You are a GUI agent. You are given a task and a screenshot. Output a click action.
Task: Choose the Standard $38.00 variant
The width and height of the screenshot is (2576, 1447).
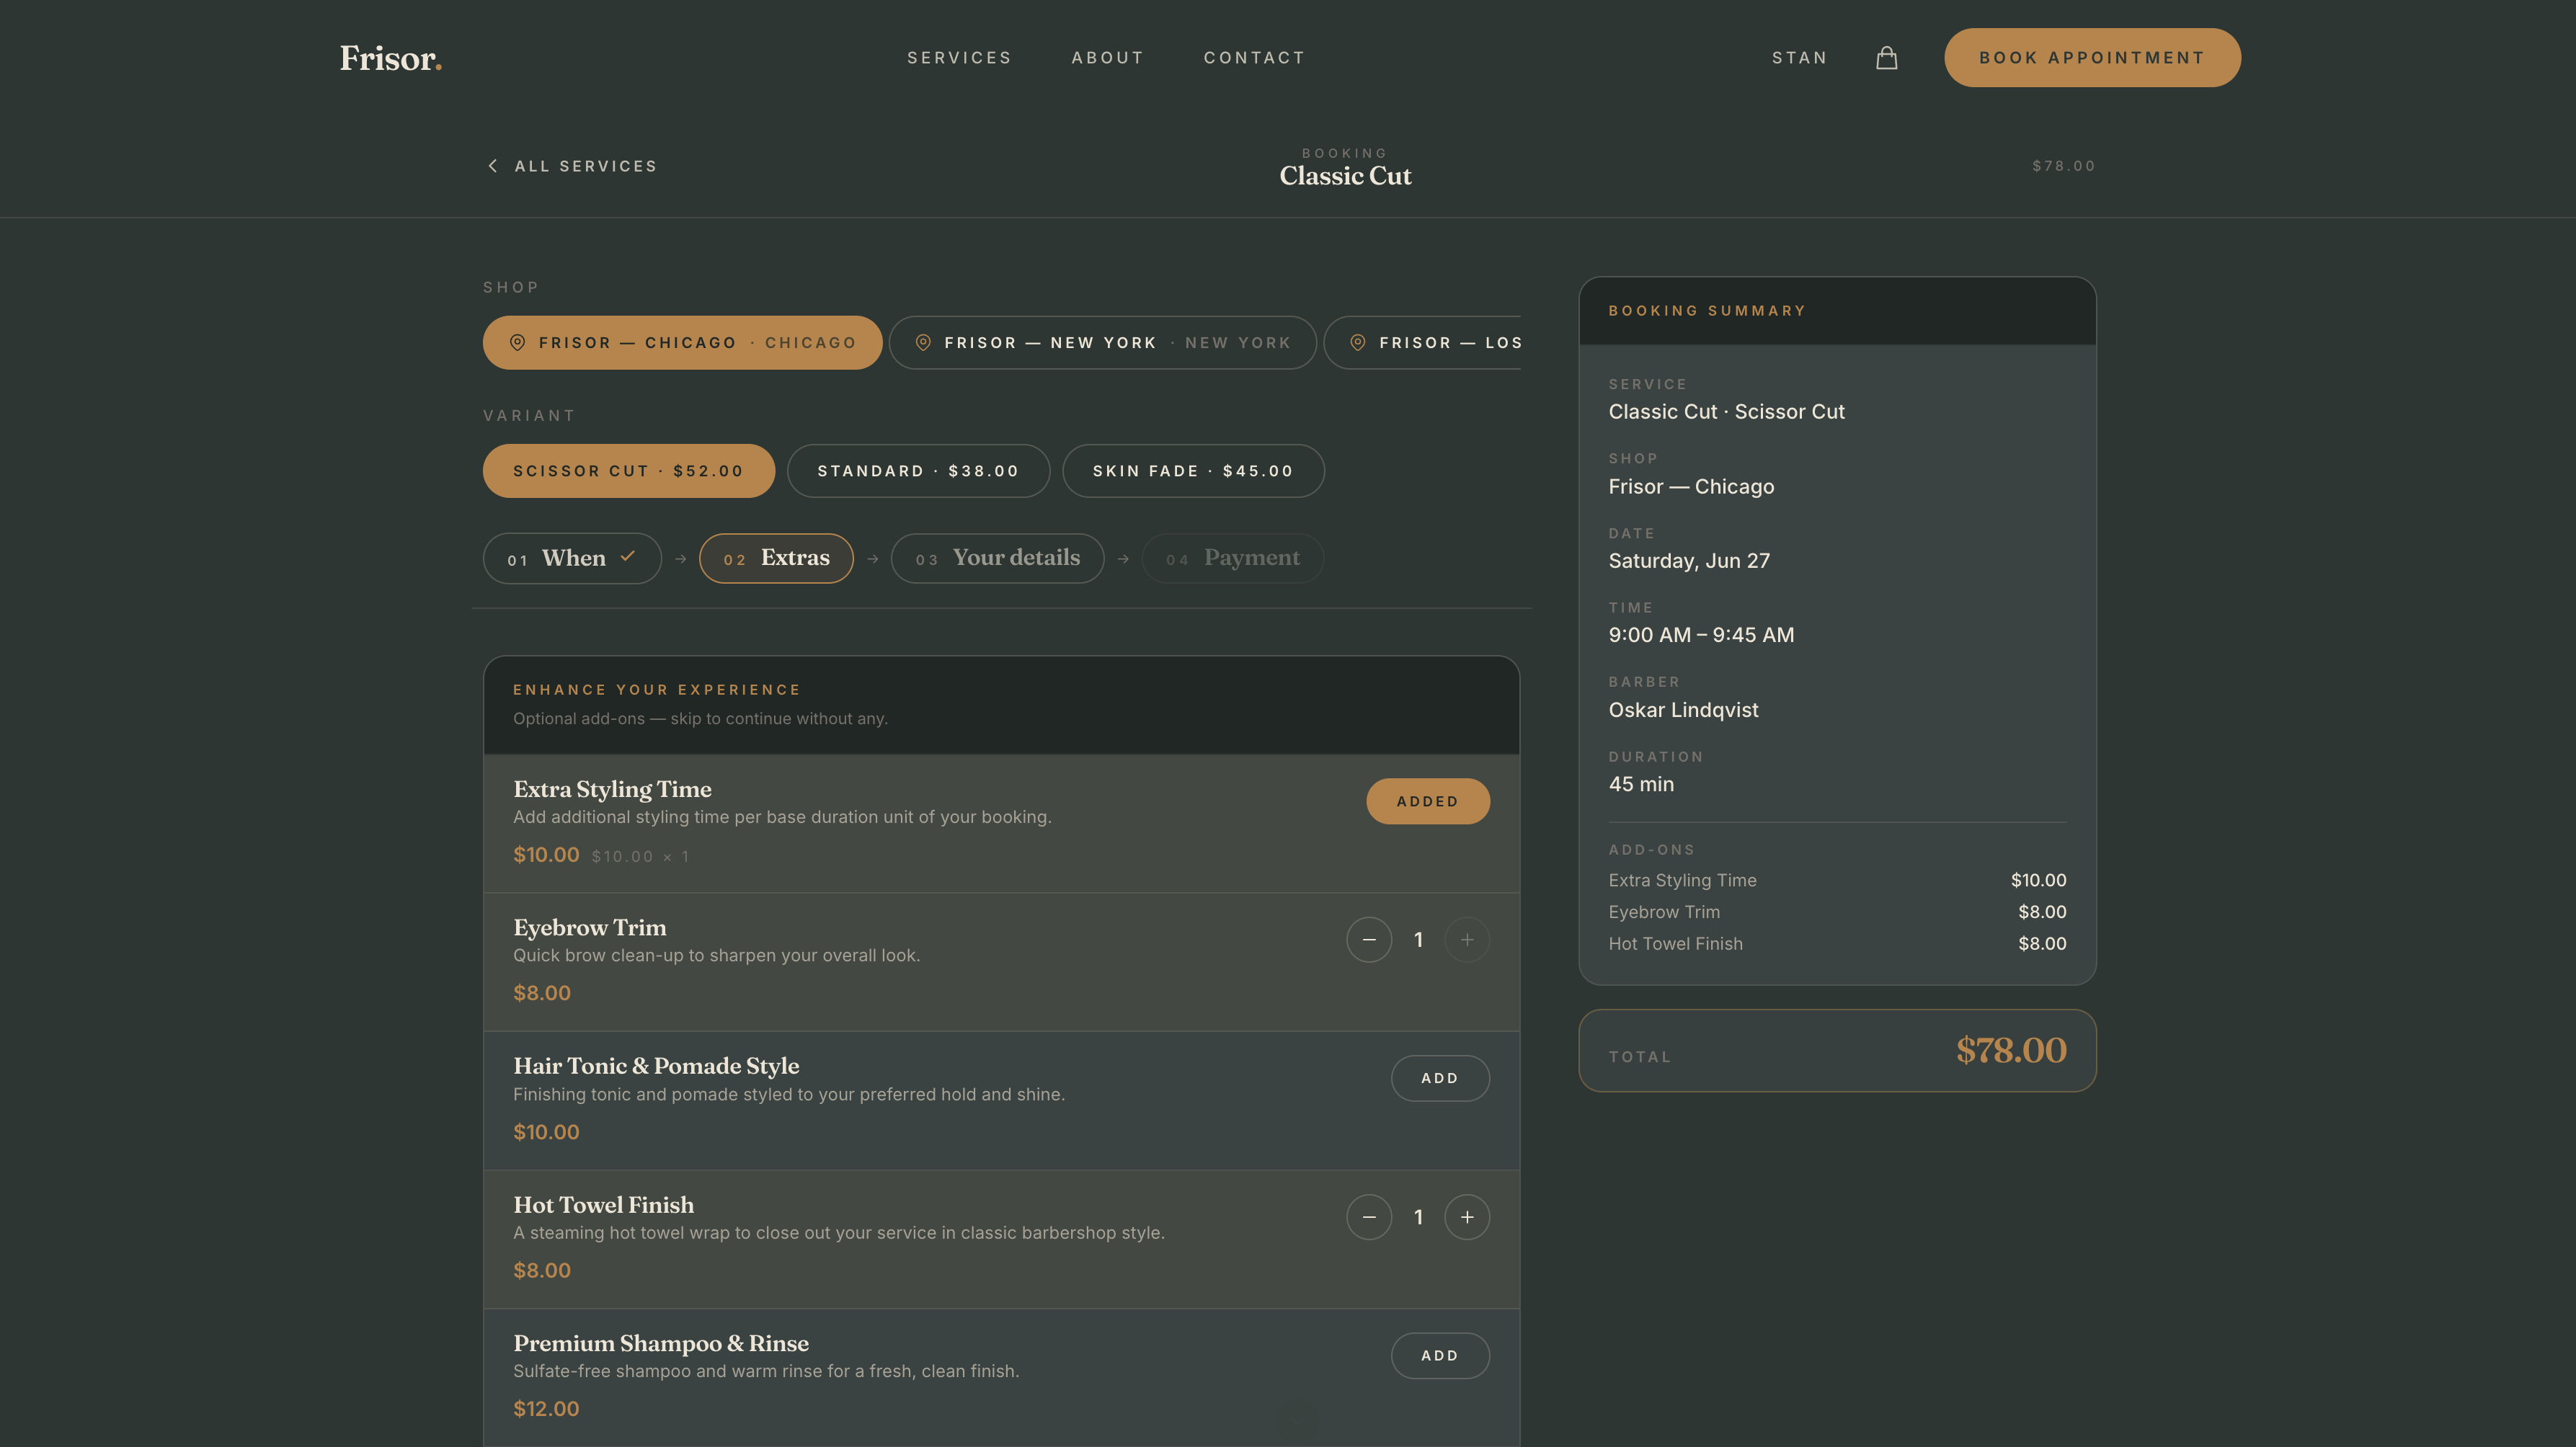click(918, 471)
